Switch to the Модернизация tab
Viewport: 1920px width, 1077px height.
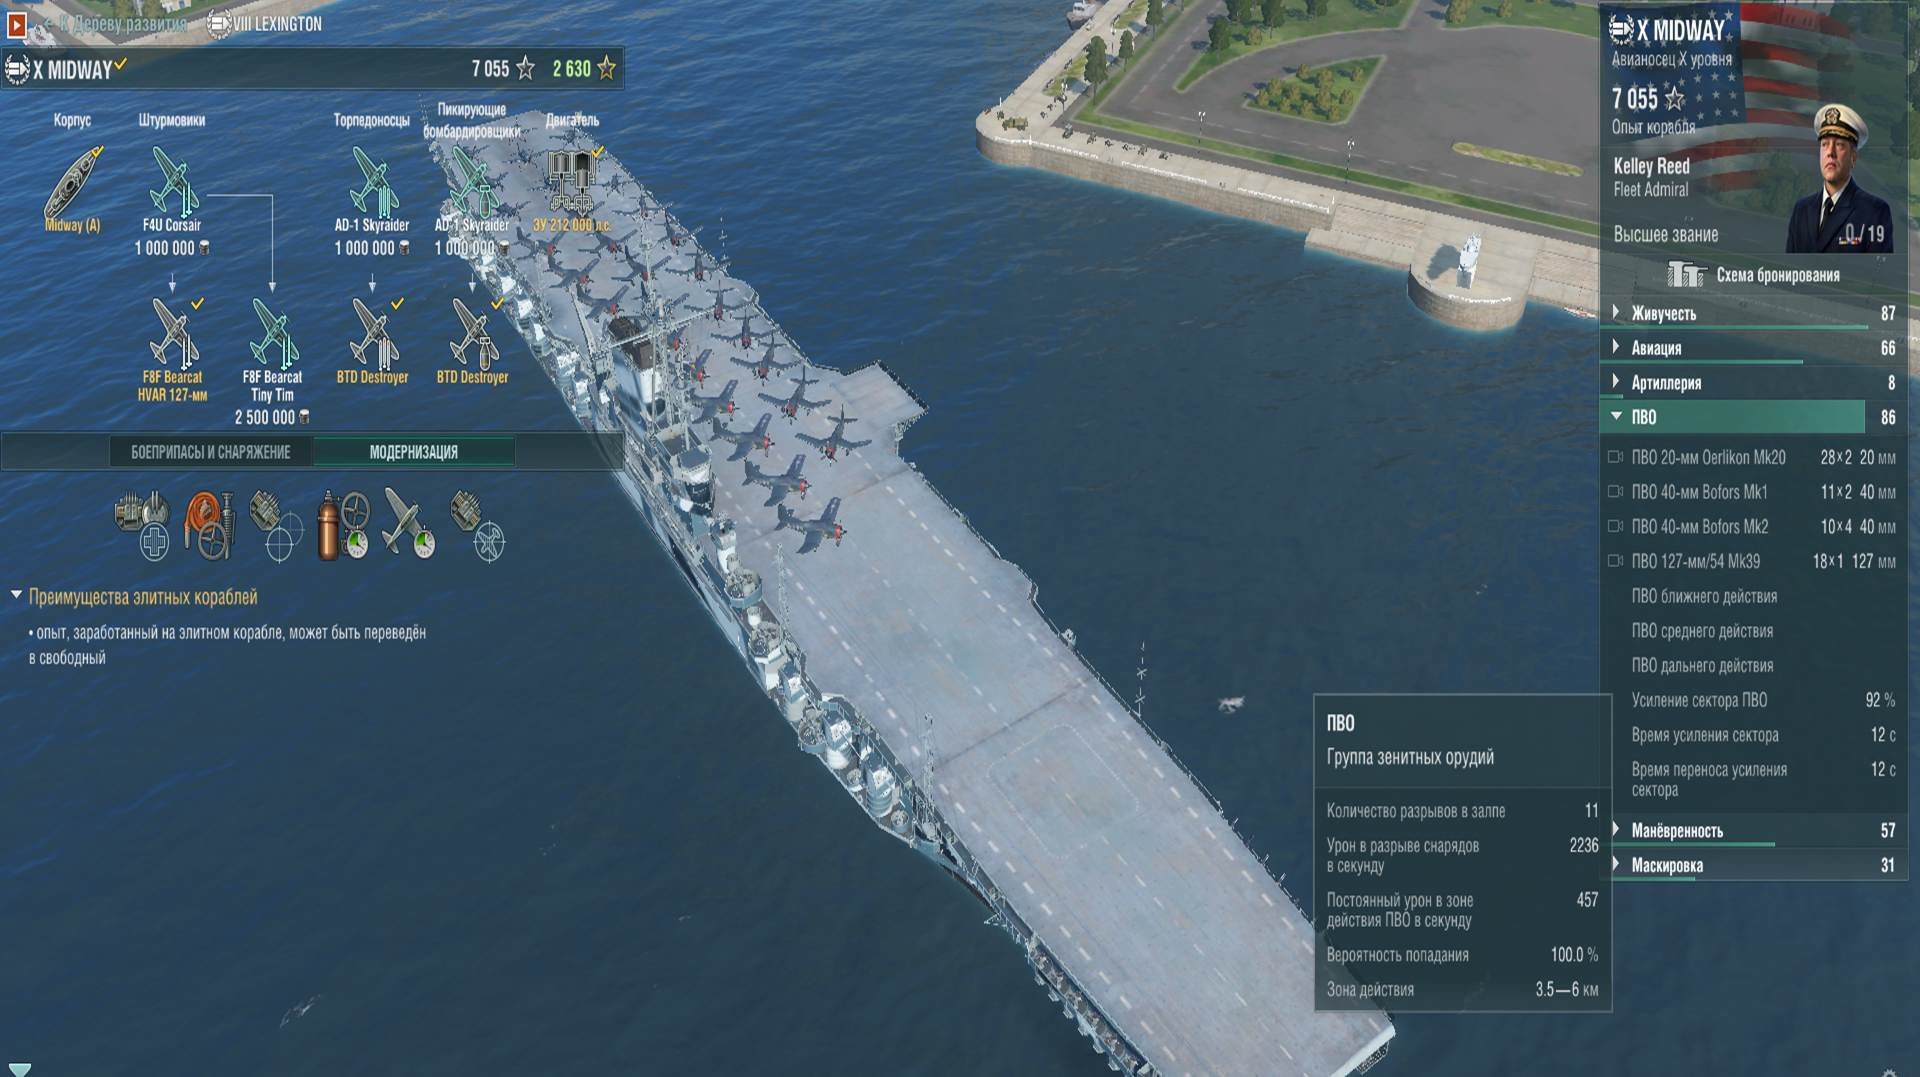pyautogui.click(x=414, y=452)
